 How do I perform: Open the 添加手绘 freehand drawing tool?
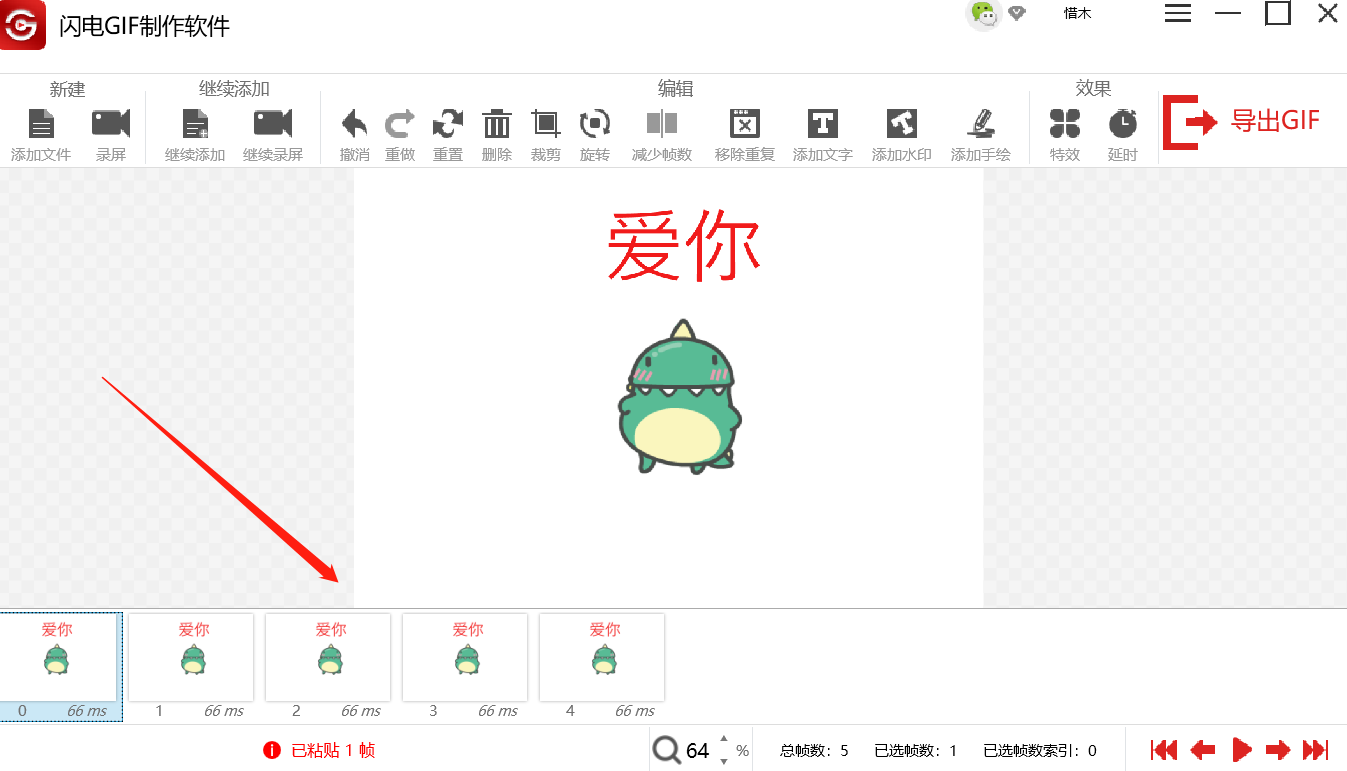click(x=981, y=124)
